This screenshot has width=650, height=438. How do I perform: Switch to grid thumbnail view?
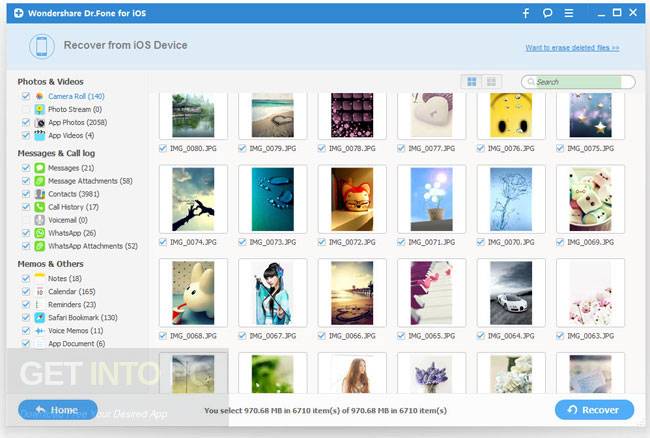pyautogui.click(x=472, y=82)
